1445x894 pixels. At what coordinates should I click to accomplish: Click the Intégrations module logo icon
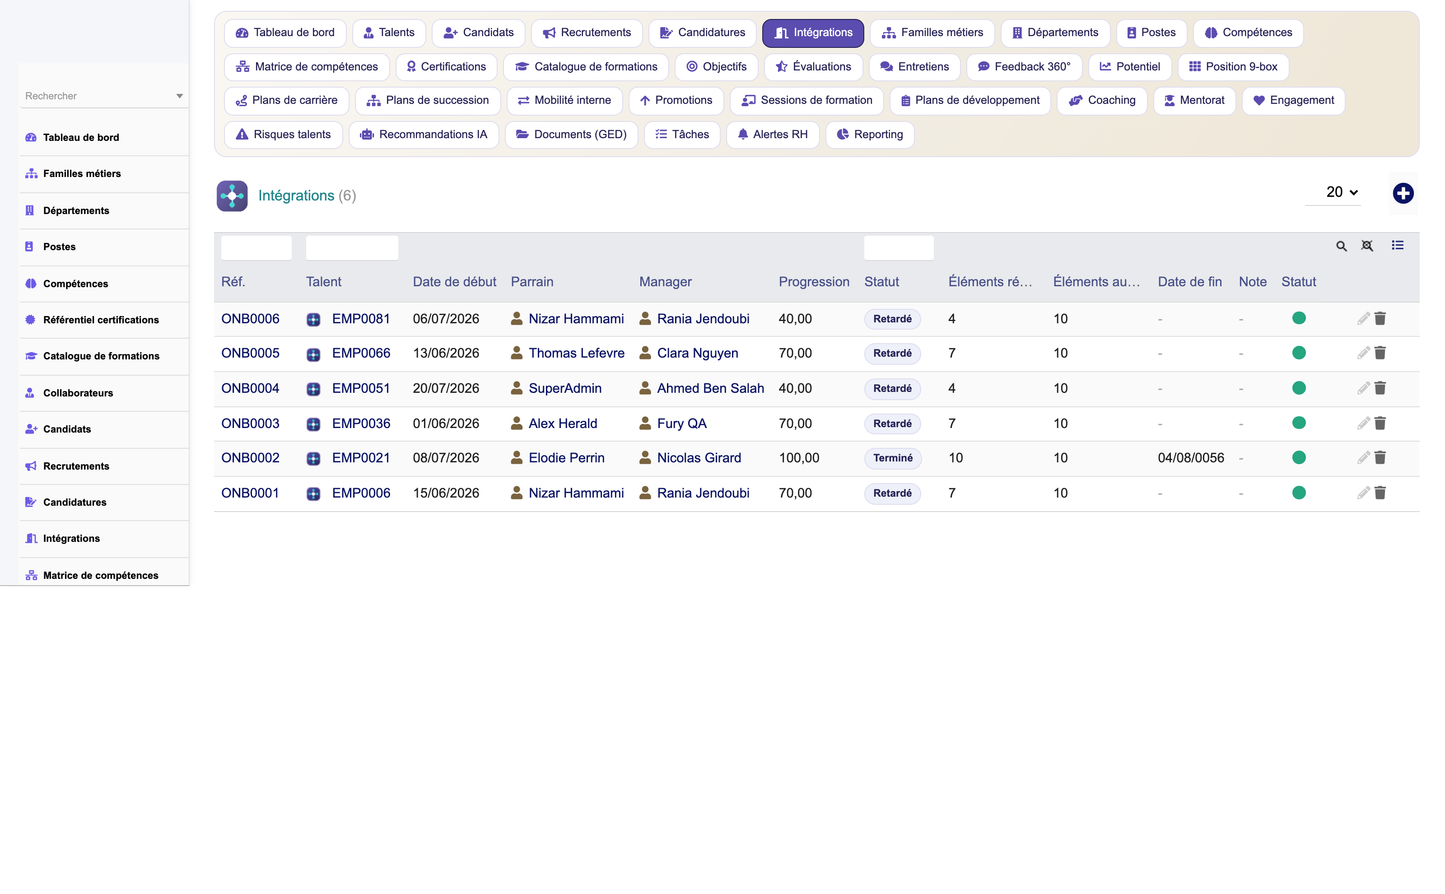coord(232,196)
